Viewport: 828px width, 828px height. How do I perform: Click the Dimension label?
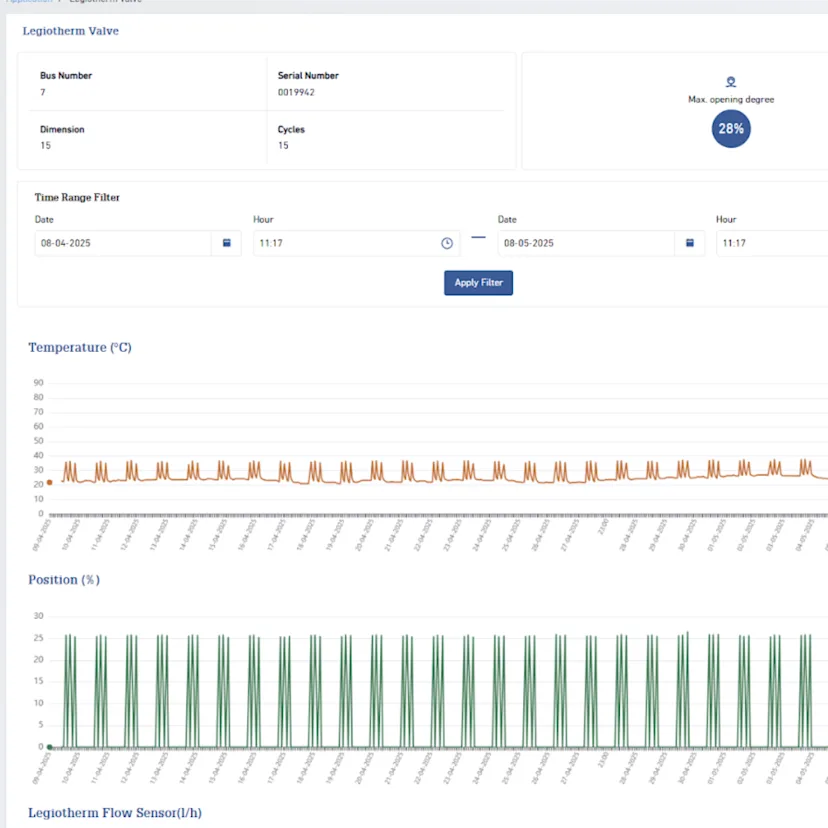62,129
